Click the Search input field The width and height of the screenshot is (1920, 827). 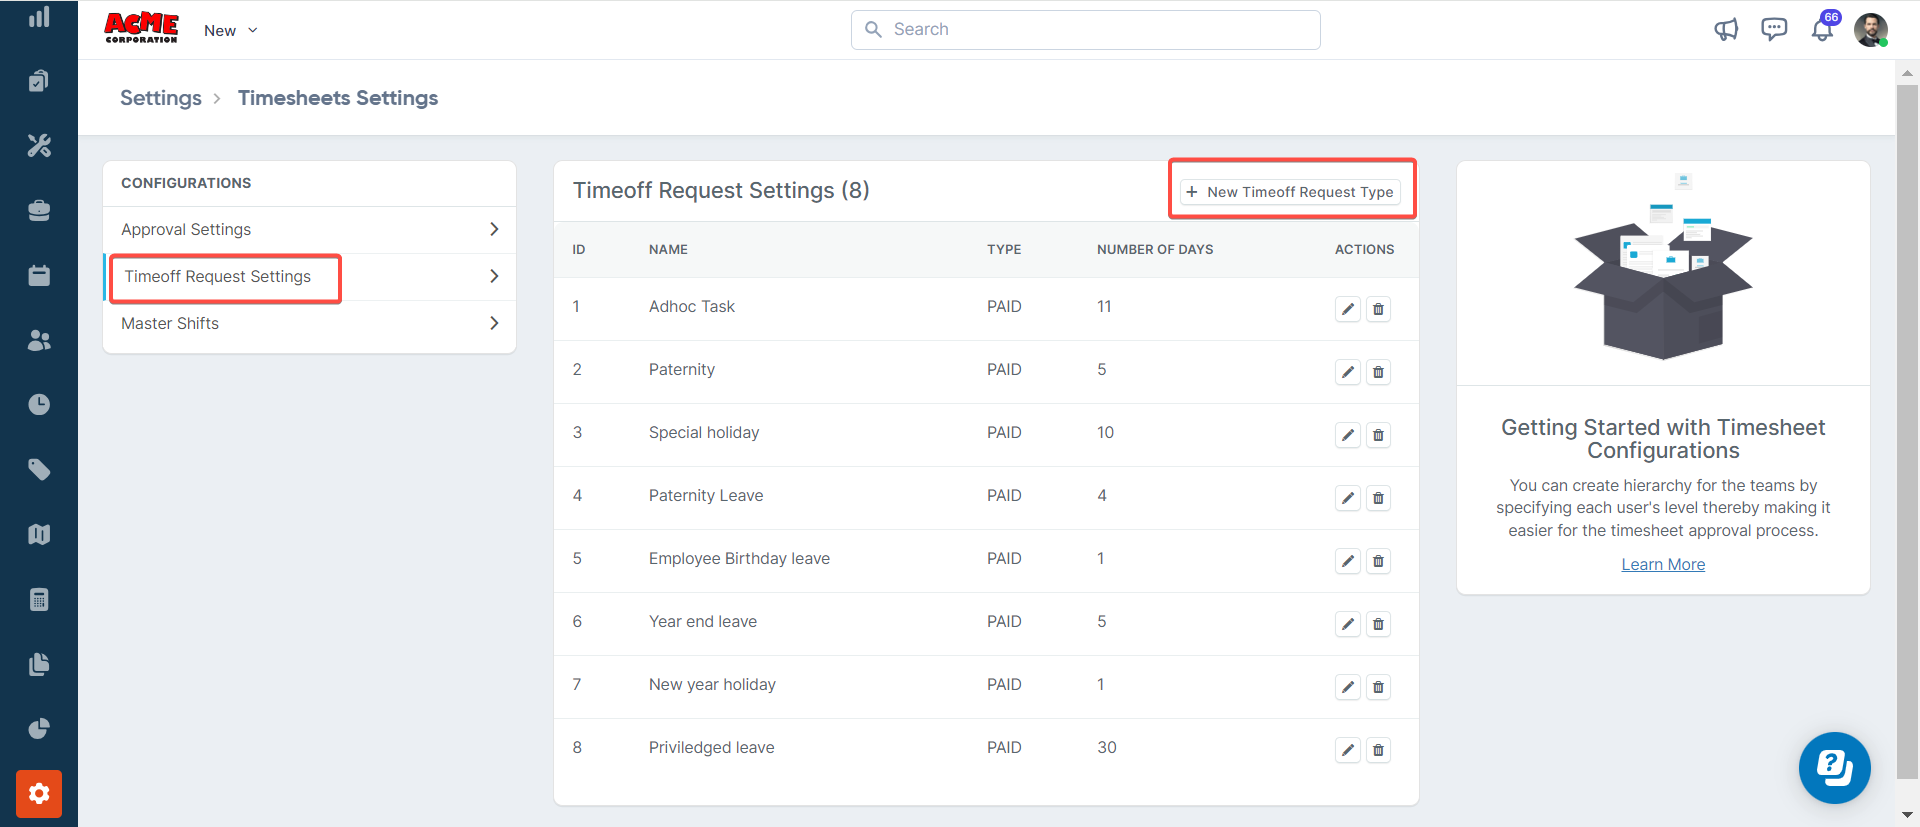point(1085,30)
